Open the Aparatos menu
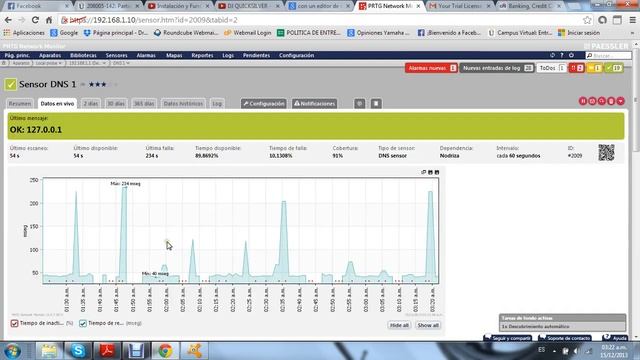 click(x=50, y=55)
